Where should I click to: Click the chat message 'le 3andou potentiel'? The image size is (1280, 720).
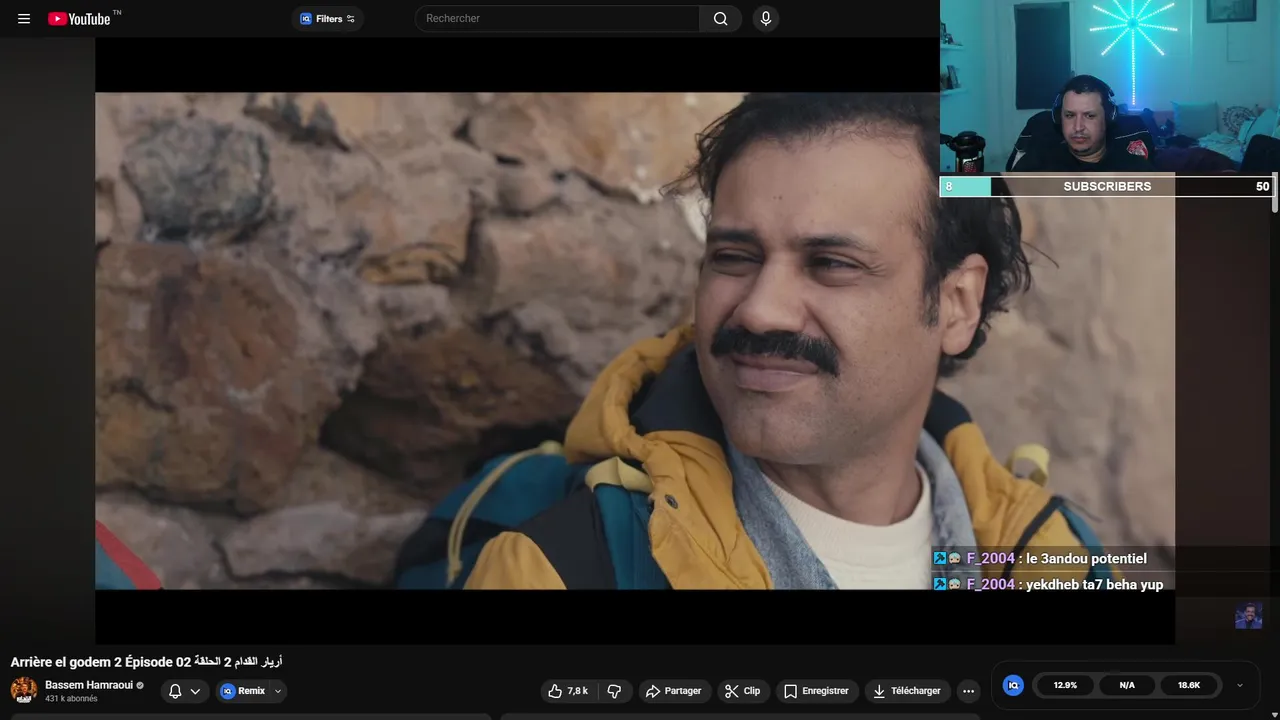click(1086, 559)
